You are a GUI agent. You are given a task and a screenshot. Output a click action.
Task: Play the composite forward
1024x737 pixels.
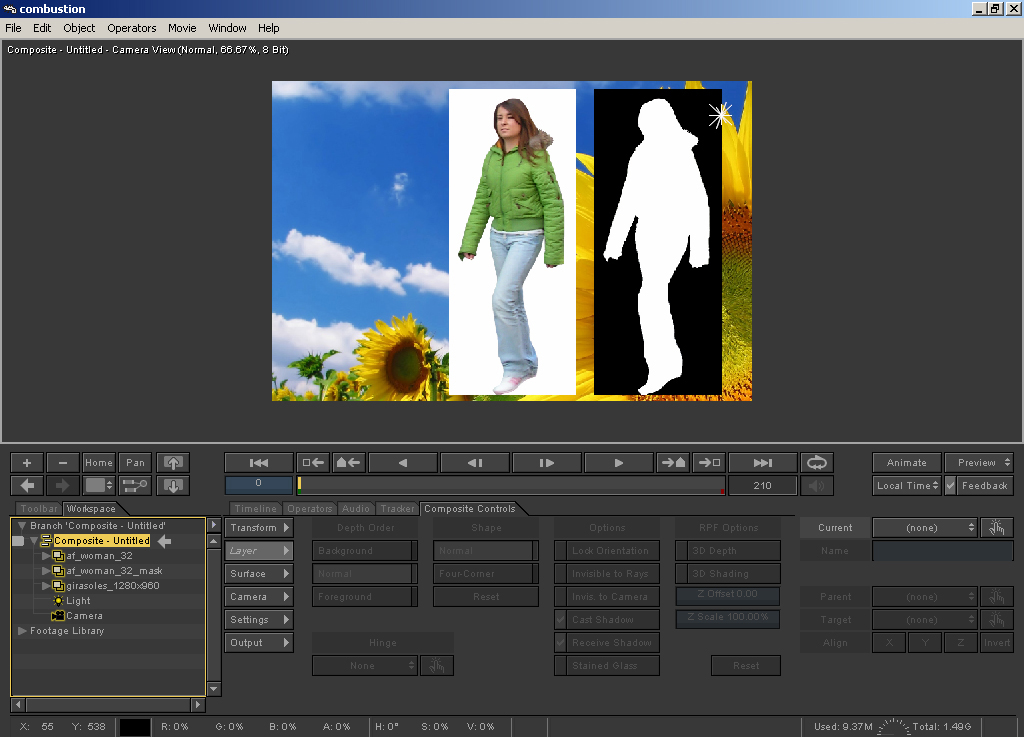click(x=618, y=463)
